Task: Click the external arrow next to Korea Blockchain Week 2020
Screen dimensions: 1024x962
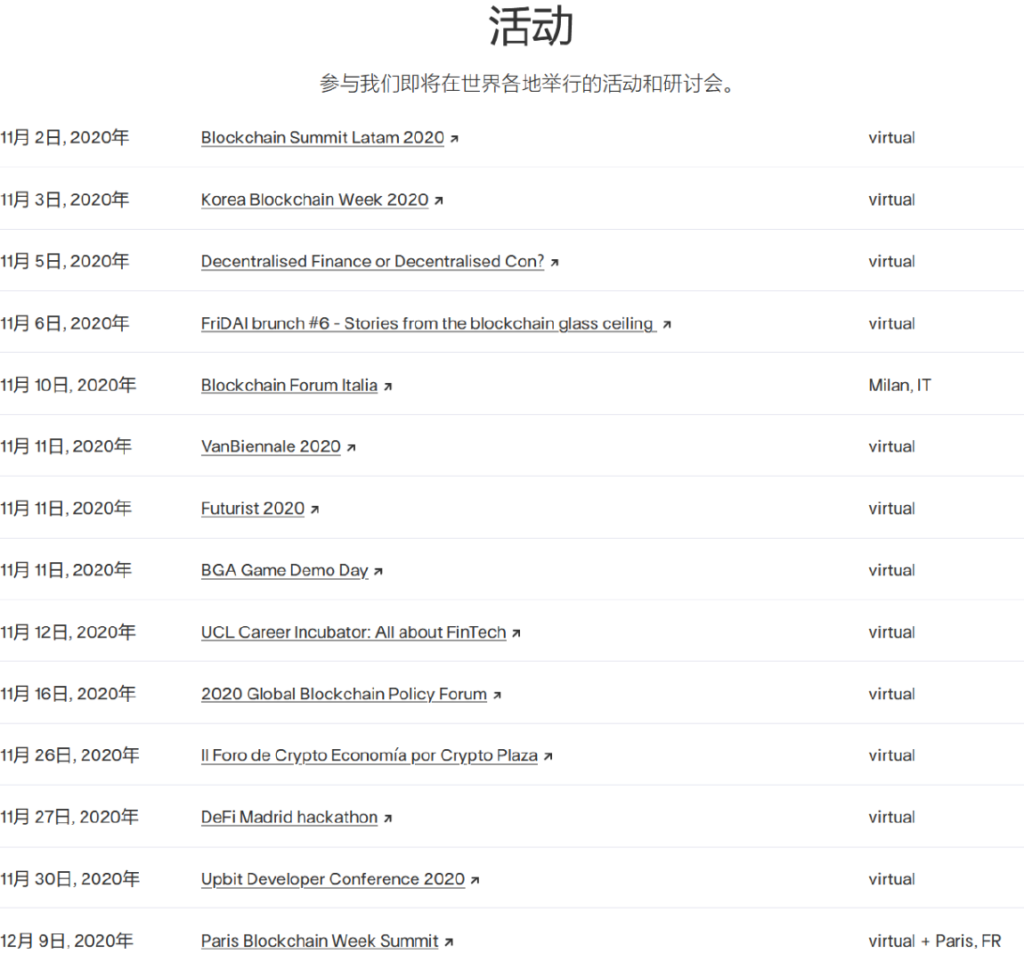Action: 439,200
